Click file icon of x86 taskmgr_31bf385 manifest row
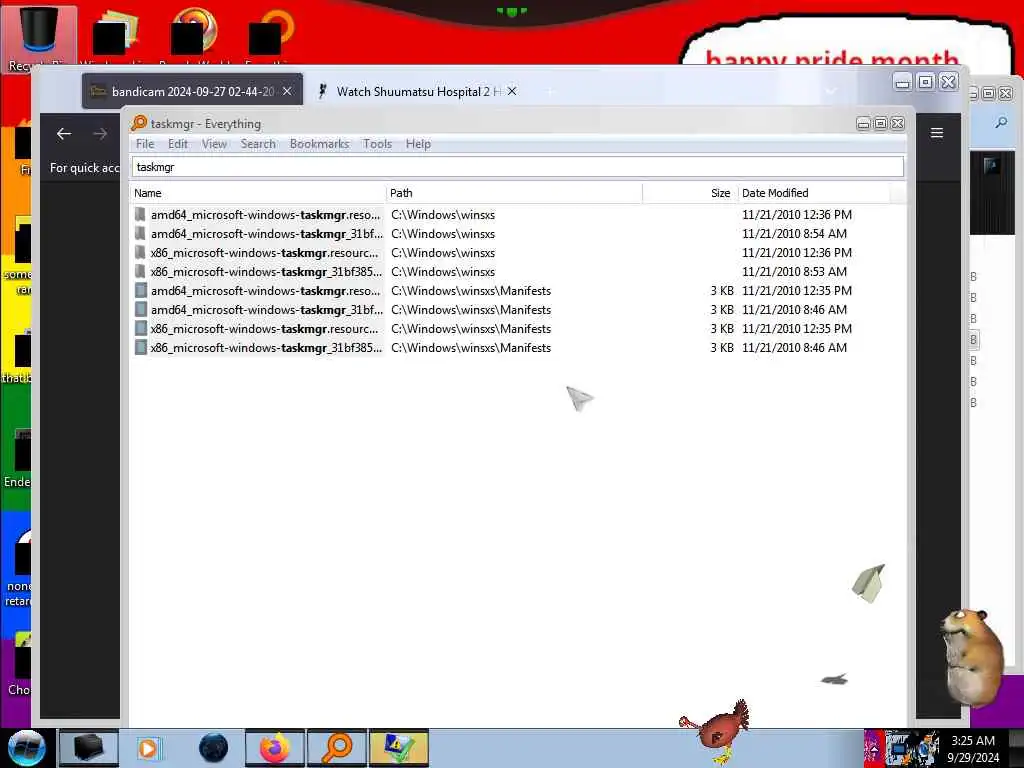This screenshot has width=1024, height=768. pos(140,347)
